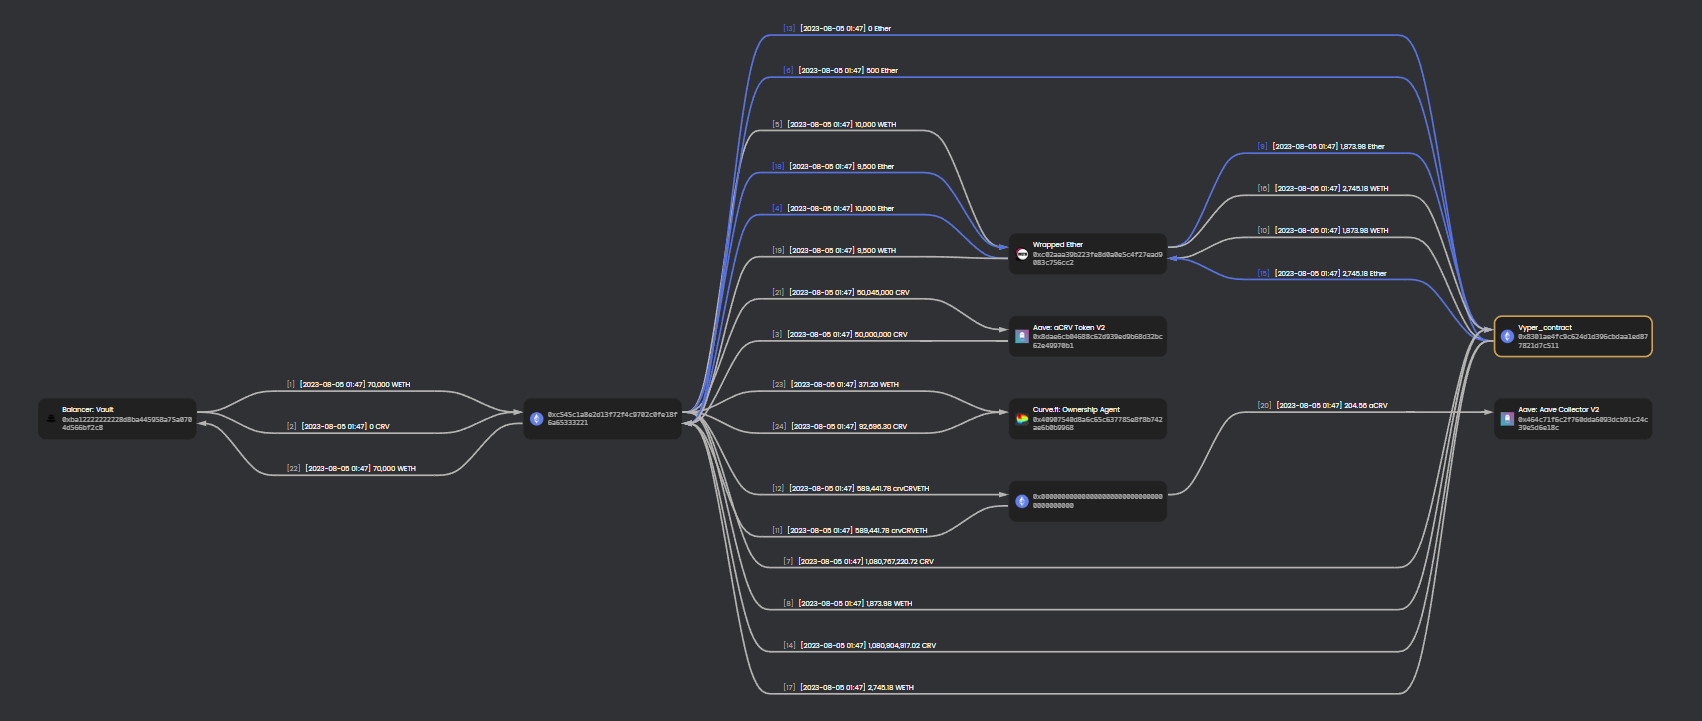Select the Wrapped Ether node title

coord(1058,245)
